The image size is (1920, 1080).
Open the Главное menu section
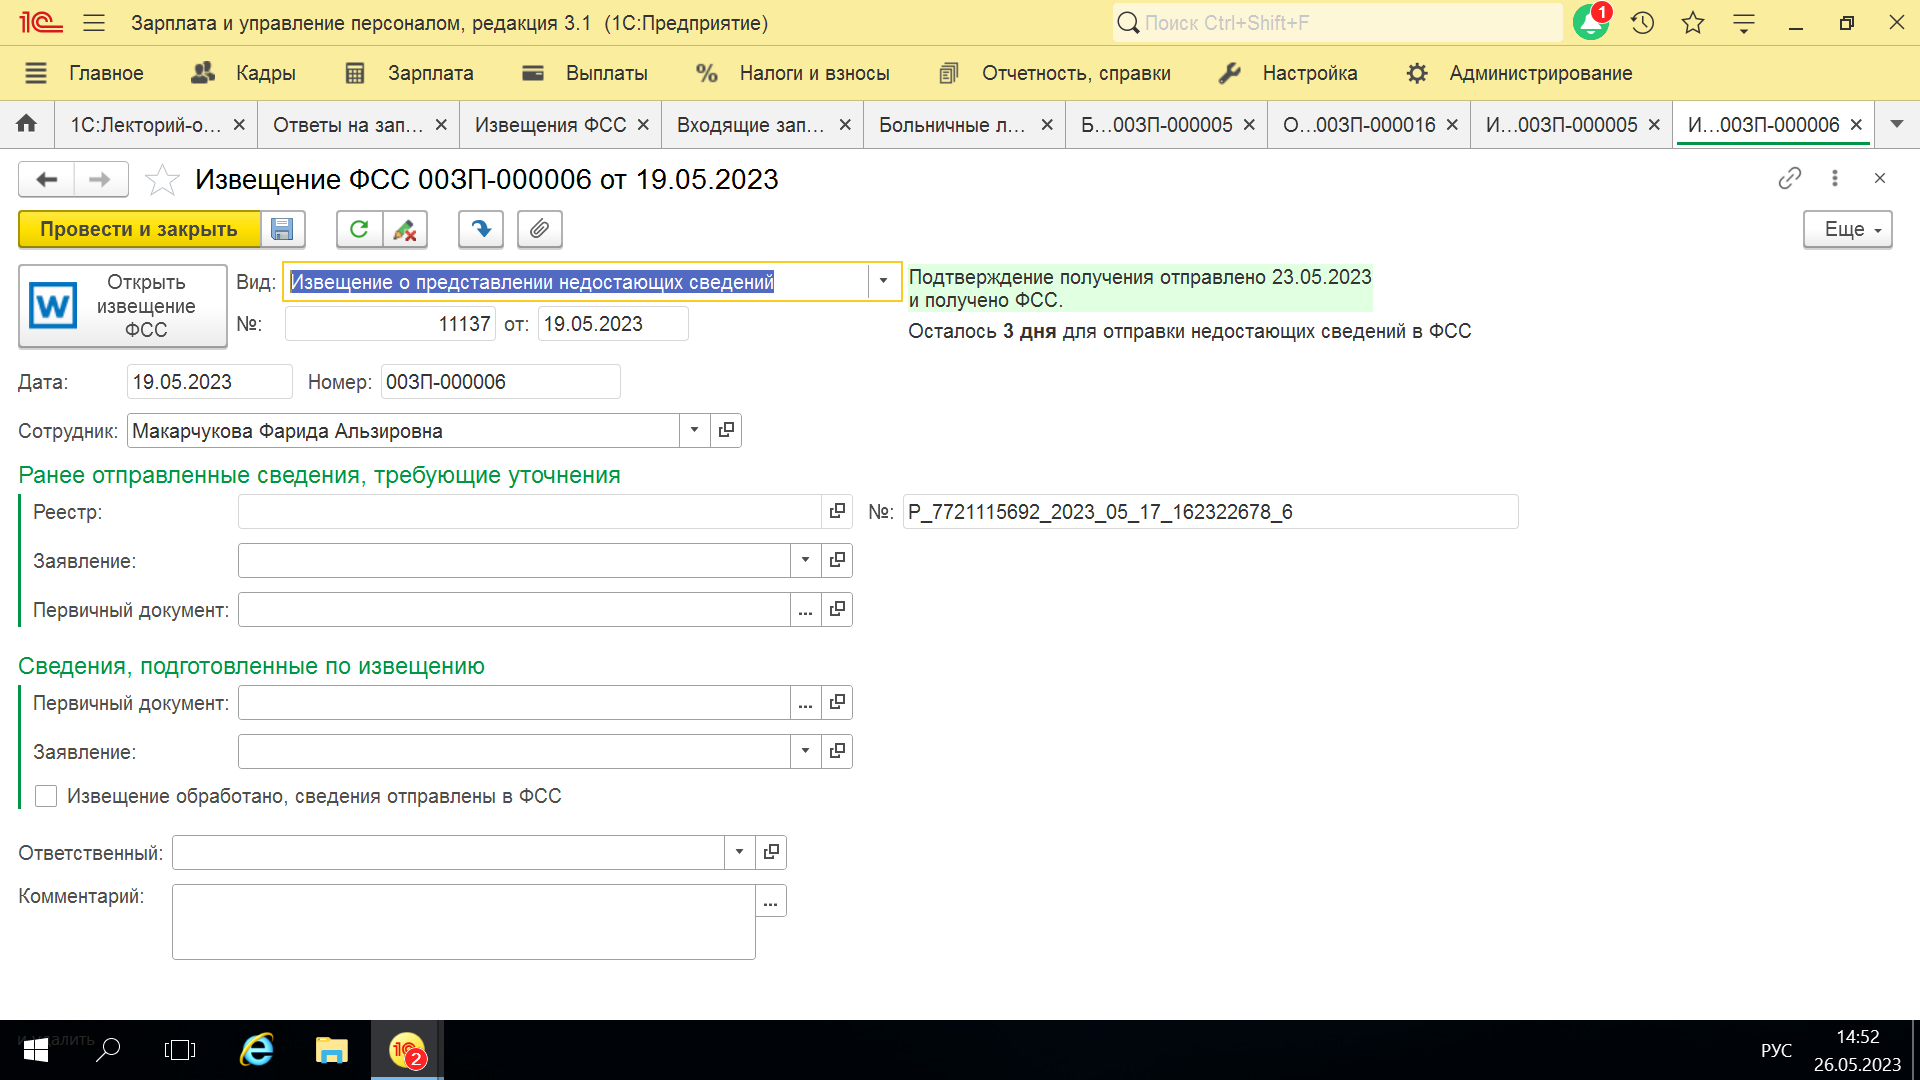[85, 73]
